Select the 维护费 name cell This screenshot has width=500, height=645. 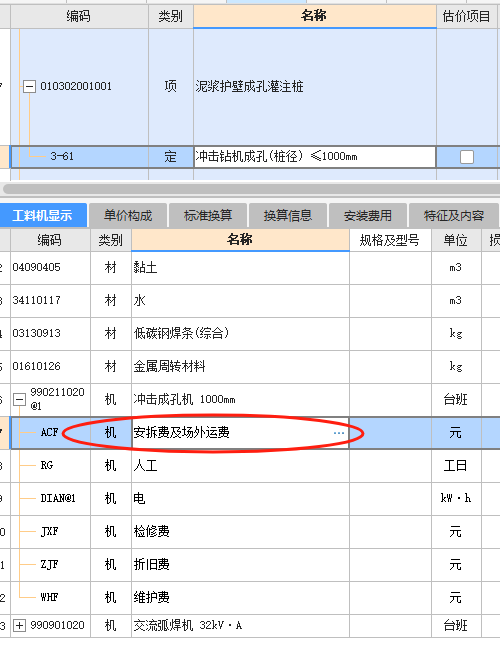pyautogui.click(x=240, y=597)
